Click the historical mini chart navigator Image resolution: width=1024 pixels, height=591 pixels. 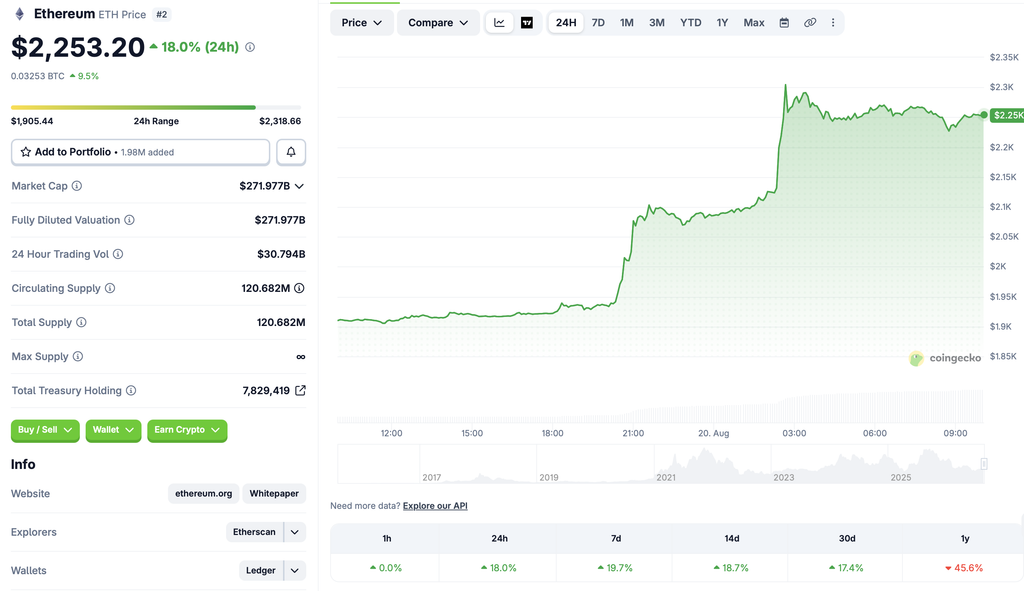click(660, 464)
